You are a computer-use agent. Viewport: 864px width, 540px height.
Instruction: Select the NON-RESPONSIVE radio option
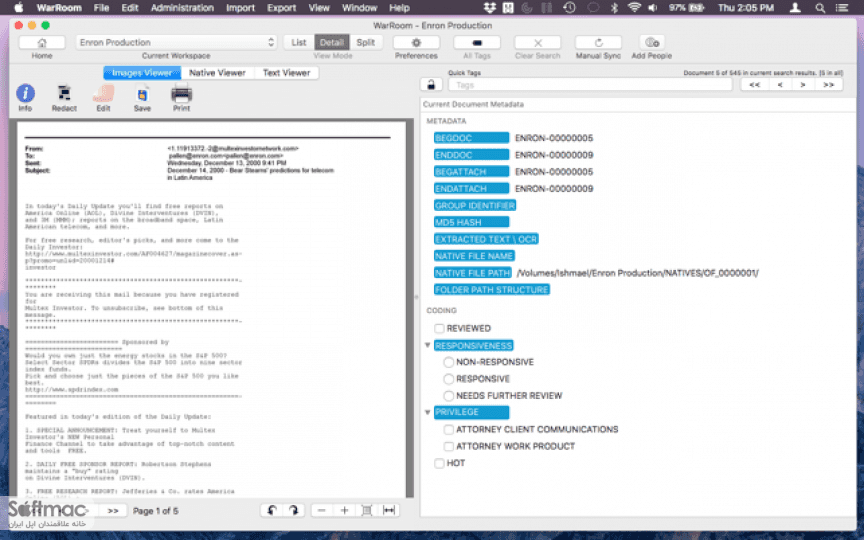click(x=449, y=362)
